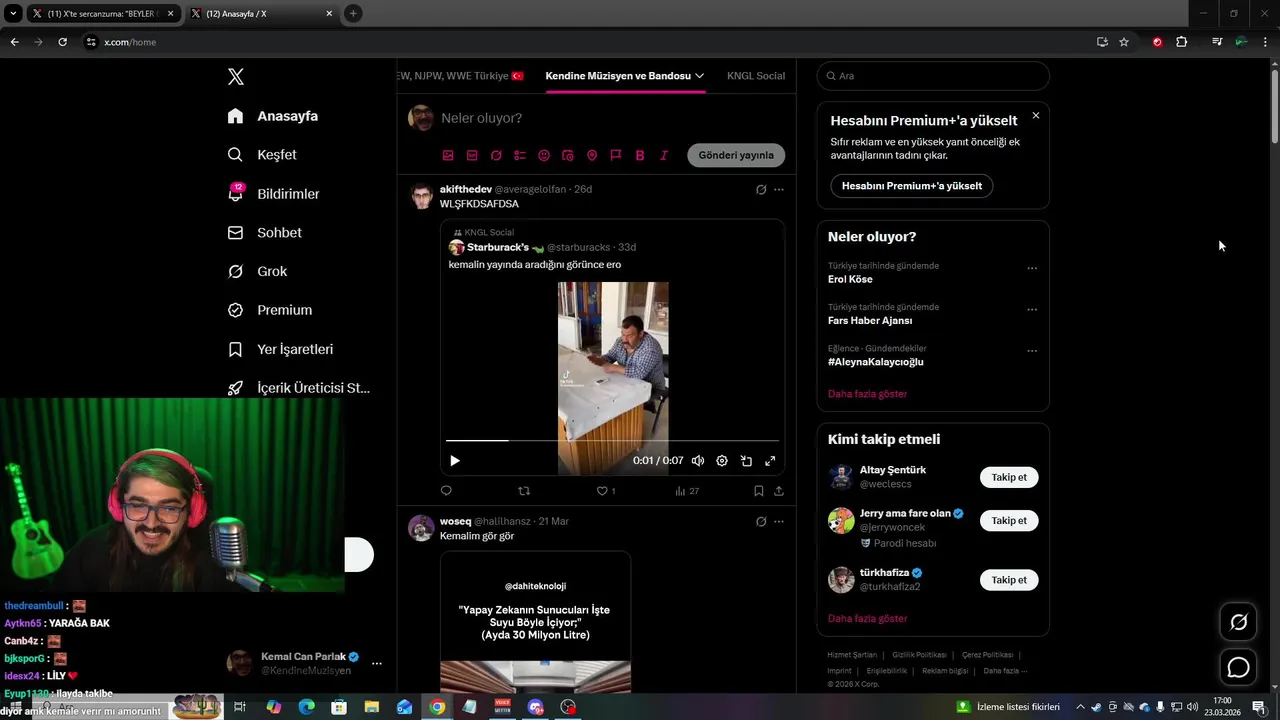Image resolution: width=1280 pixels, height=720 pixels.
Task: Enter video fullscreen mode
Action: [770, 461]
